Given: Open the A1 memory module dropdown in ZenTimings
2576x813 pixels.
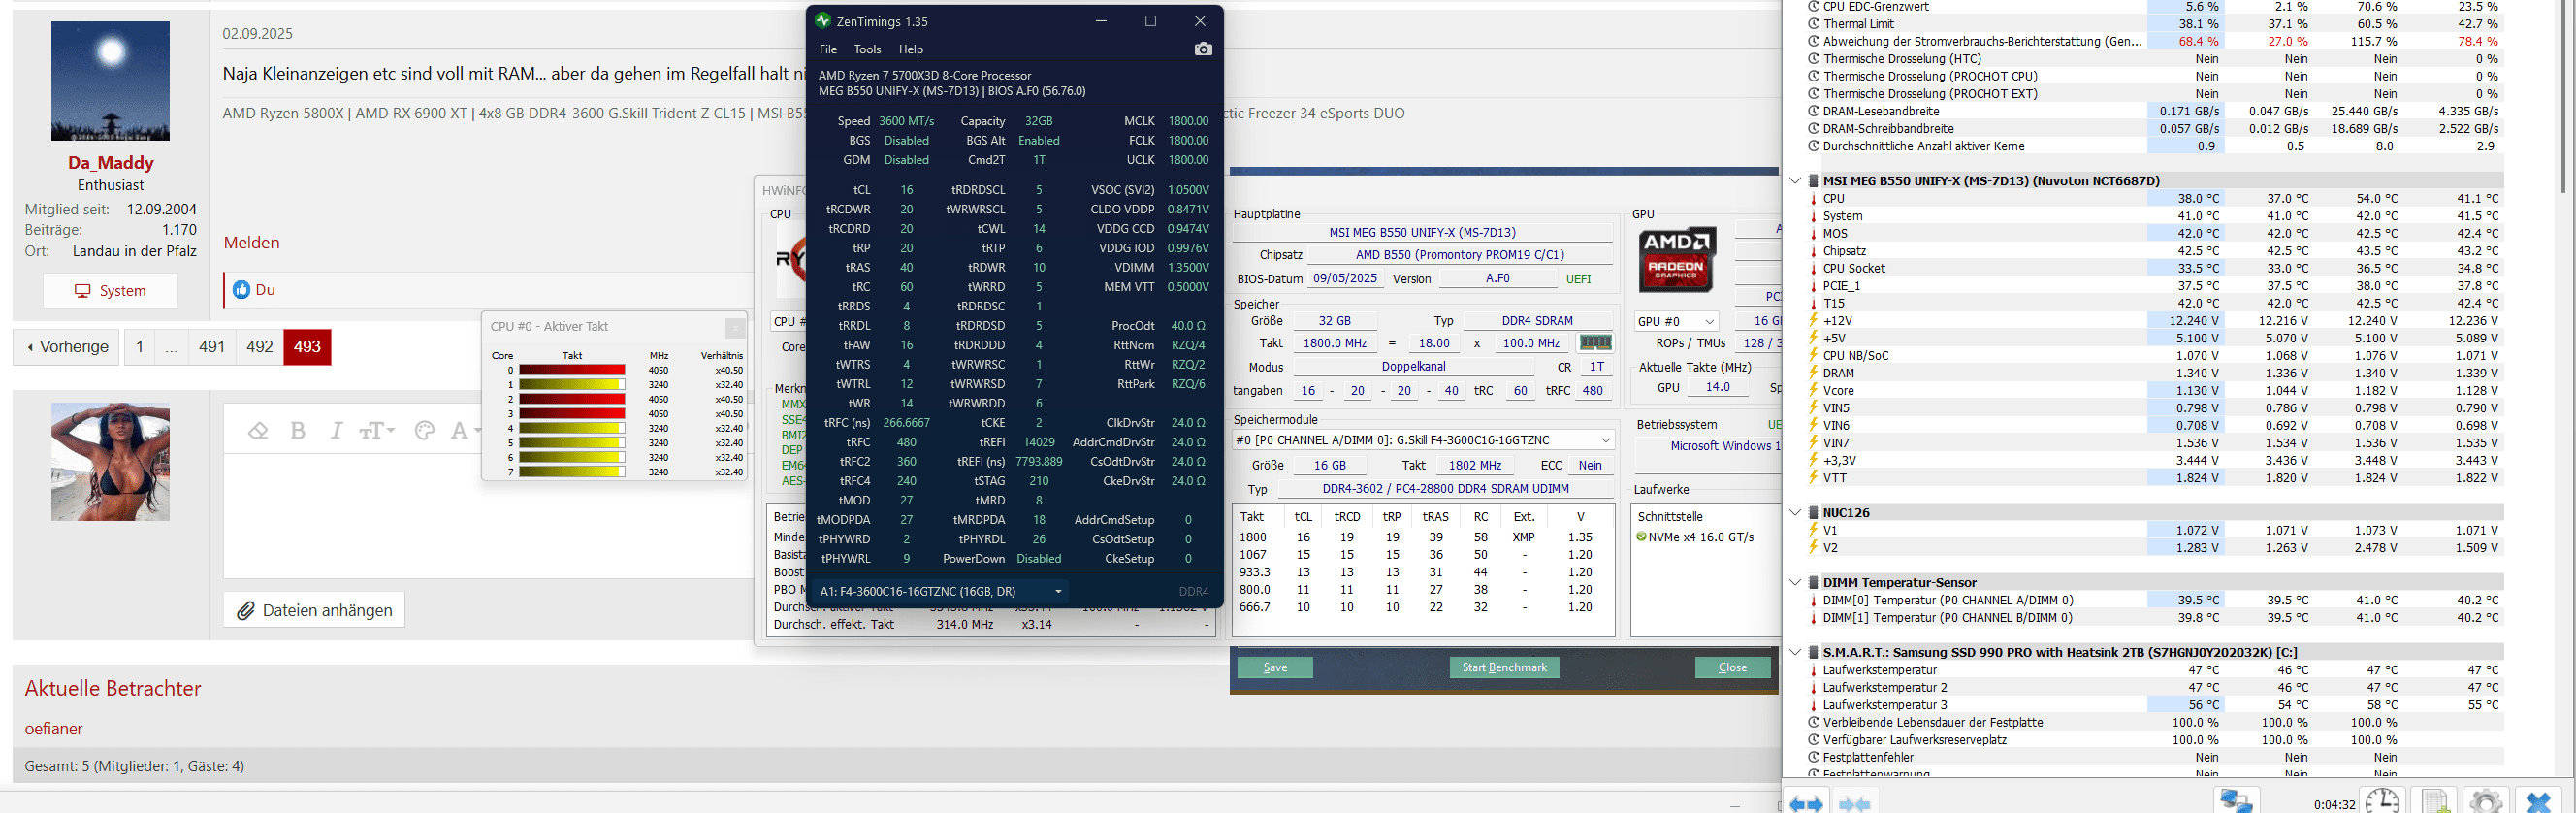Looking at the screenshot, I should [x=939, y=591].
